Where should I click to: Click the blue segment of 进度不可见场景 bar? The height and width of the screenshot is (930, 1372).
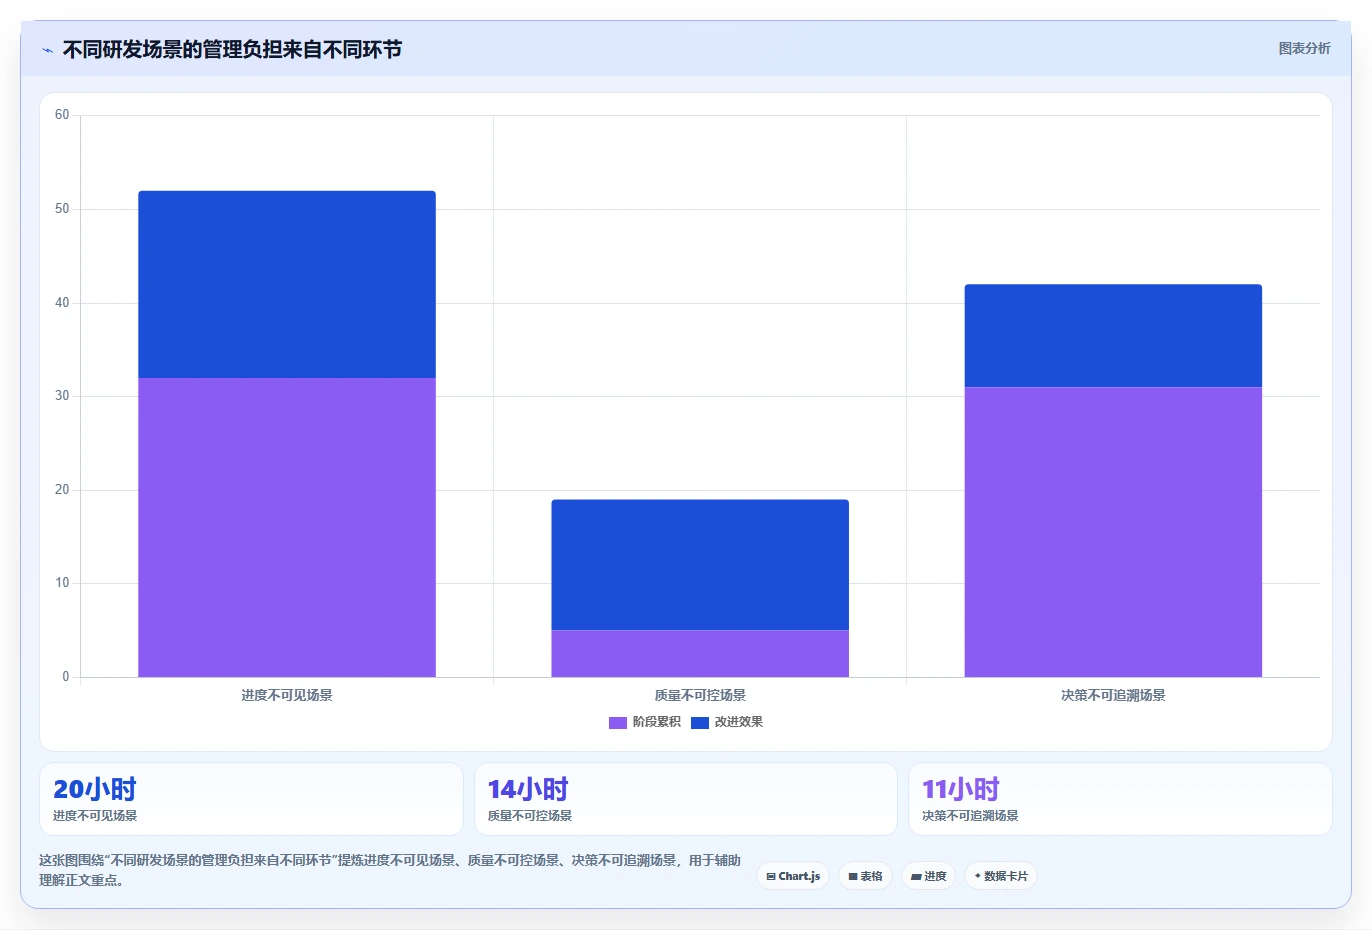287,284
